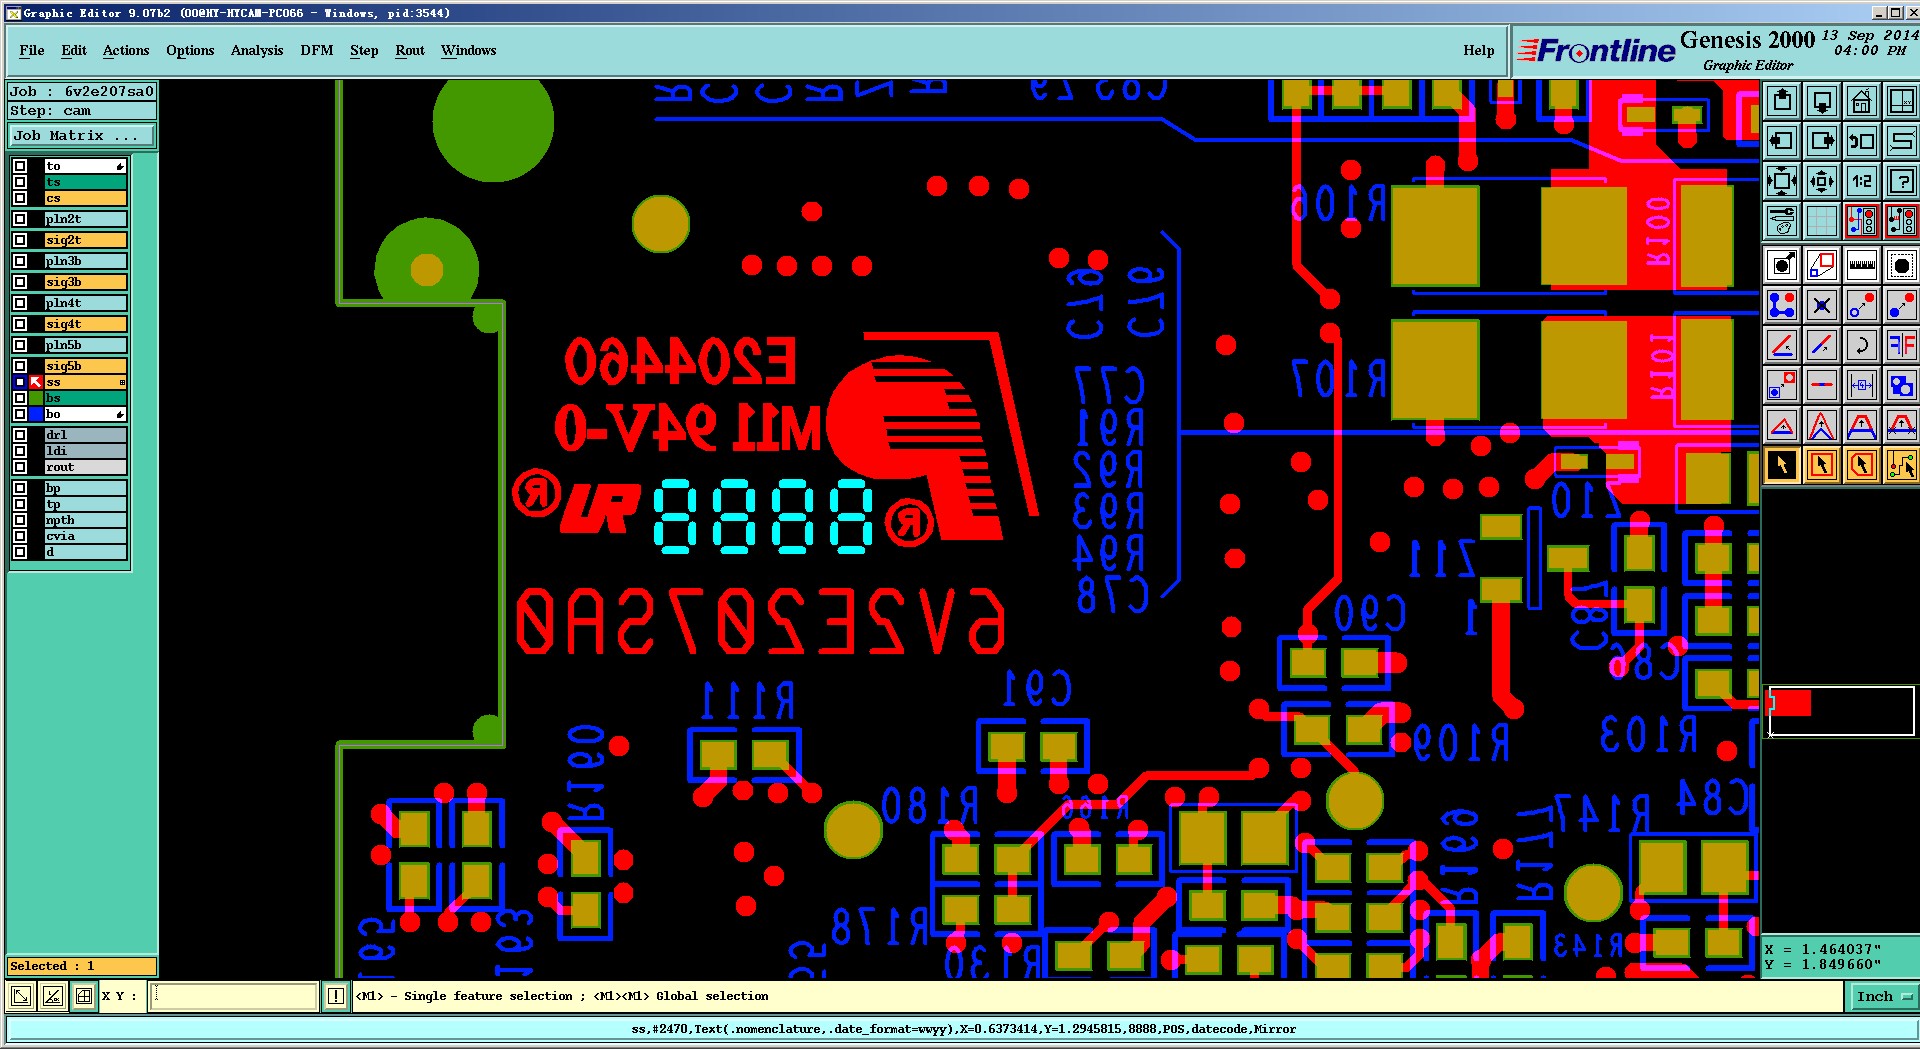Open the Edit menu
Image resolution: width=1920 pixels, height=1049 pixels.
point(74,50)
